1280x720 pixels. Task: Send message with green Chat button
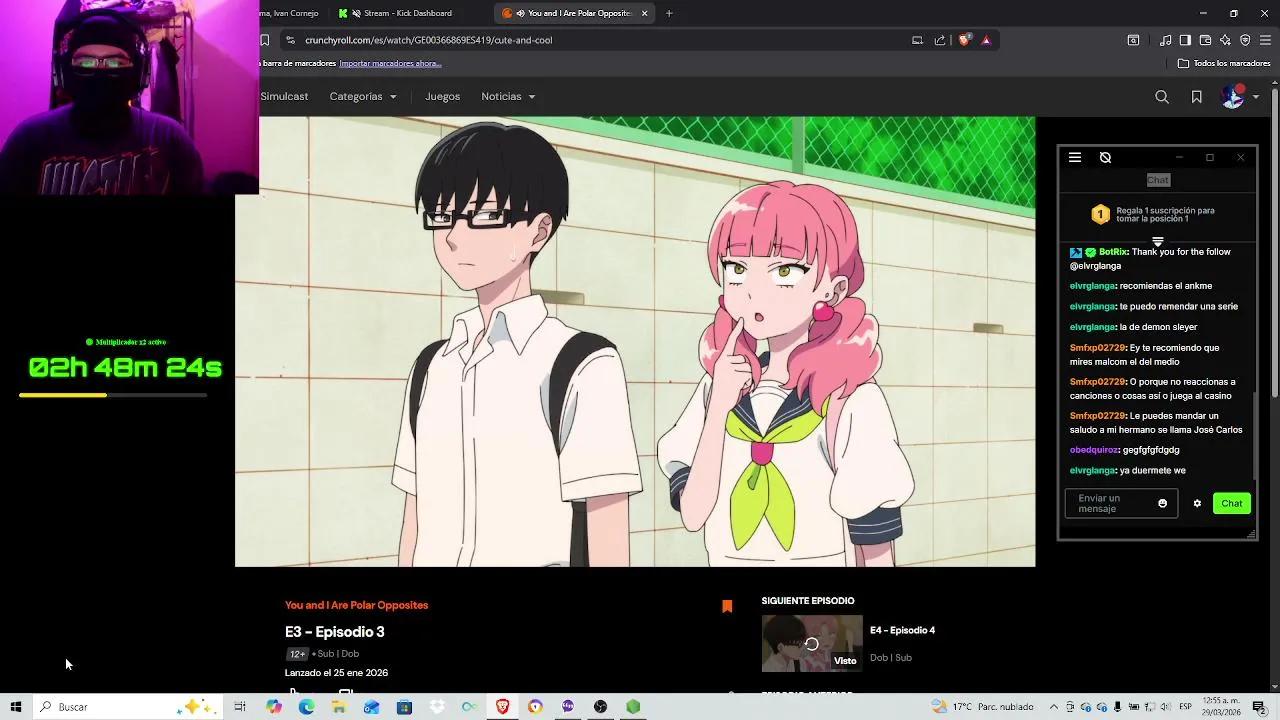(x=1232, y=503)
